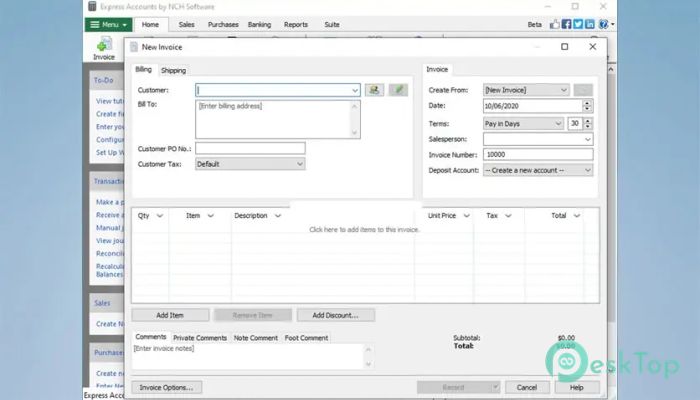Screen dimensions: 700x400
Task: Click the Cancel button
Action: (x=527, y=387)
